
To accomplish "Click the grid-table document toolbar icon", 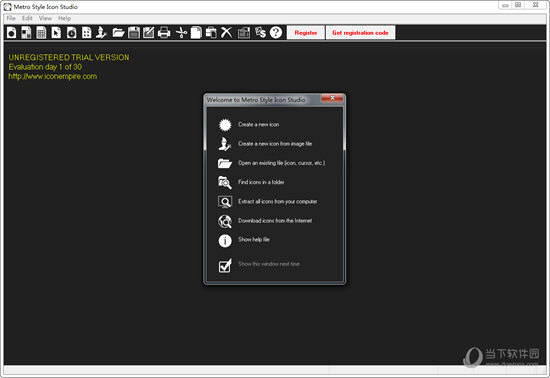I will (x=41, y=33).
